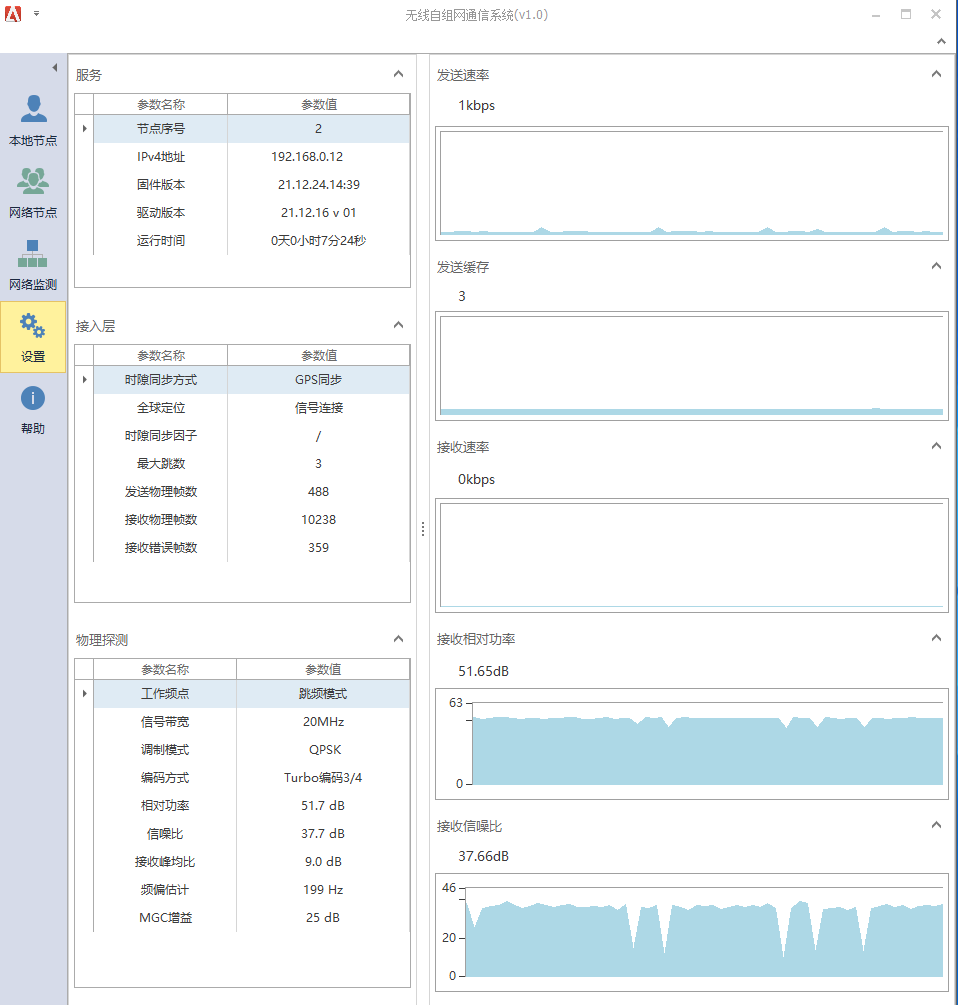Viewport: 958px width, 1005px height.
Task: Click the row indicator arrow beside 时隙同步方式
Action: (x=85, y=380)
